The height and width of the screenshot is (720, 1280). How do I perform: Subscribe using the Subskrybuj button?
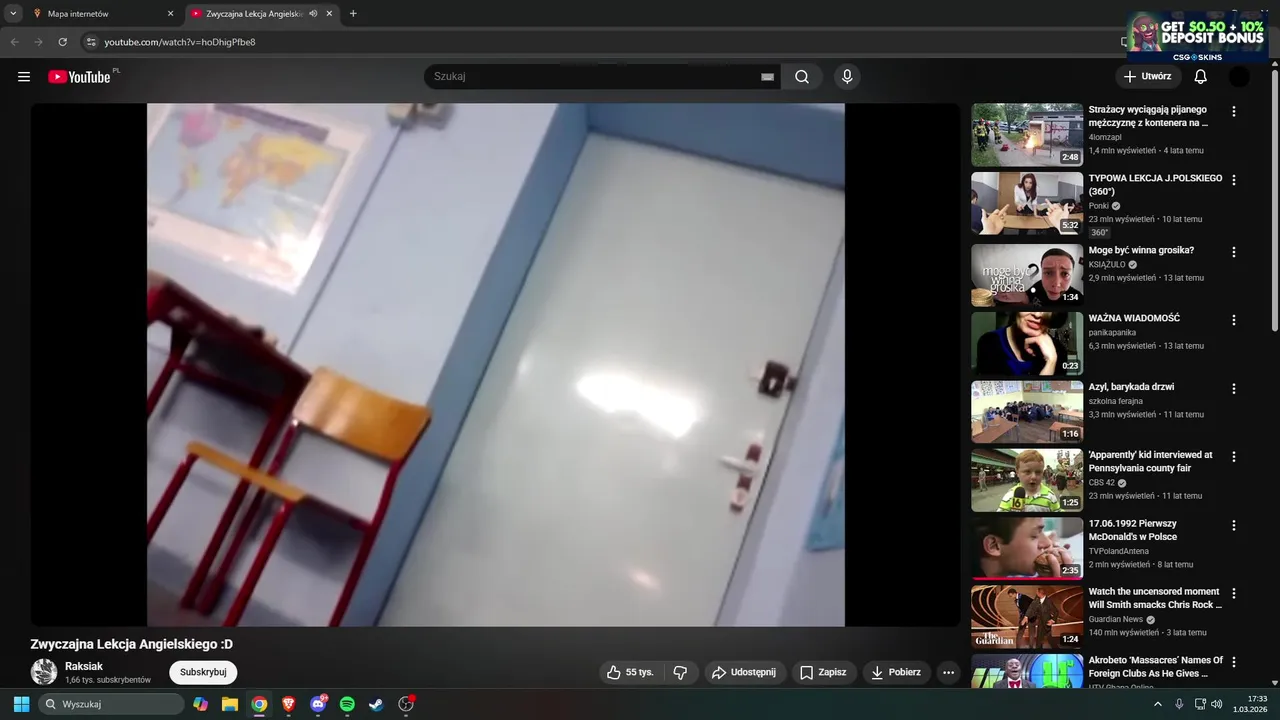[203, 673]
